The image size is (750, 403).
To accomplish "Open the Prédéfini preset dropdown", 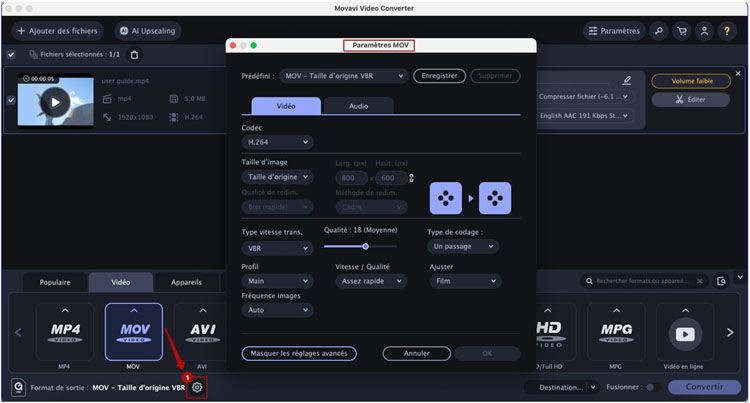I will click(344, 76).
